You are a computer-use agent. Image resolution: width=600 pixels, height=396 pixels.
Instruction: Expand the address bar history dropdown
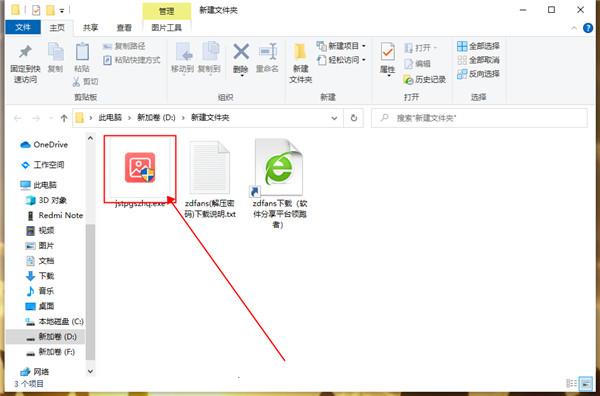[x=334, y=118]
